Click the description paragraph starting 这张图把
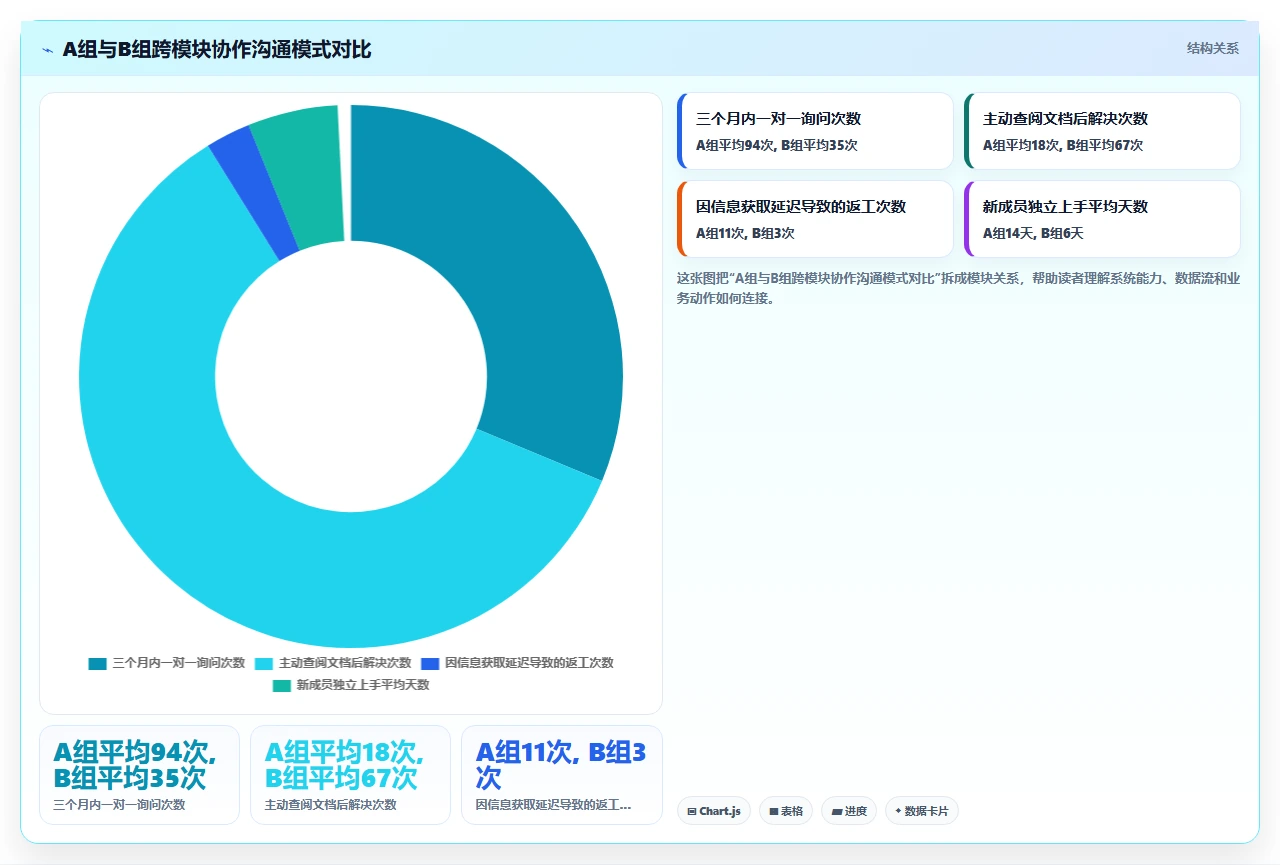 click(958, 288)
